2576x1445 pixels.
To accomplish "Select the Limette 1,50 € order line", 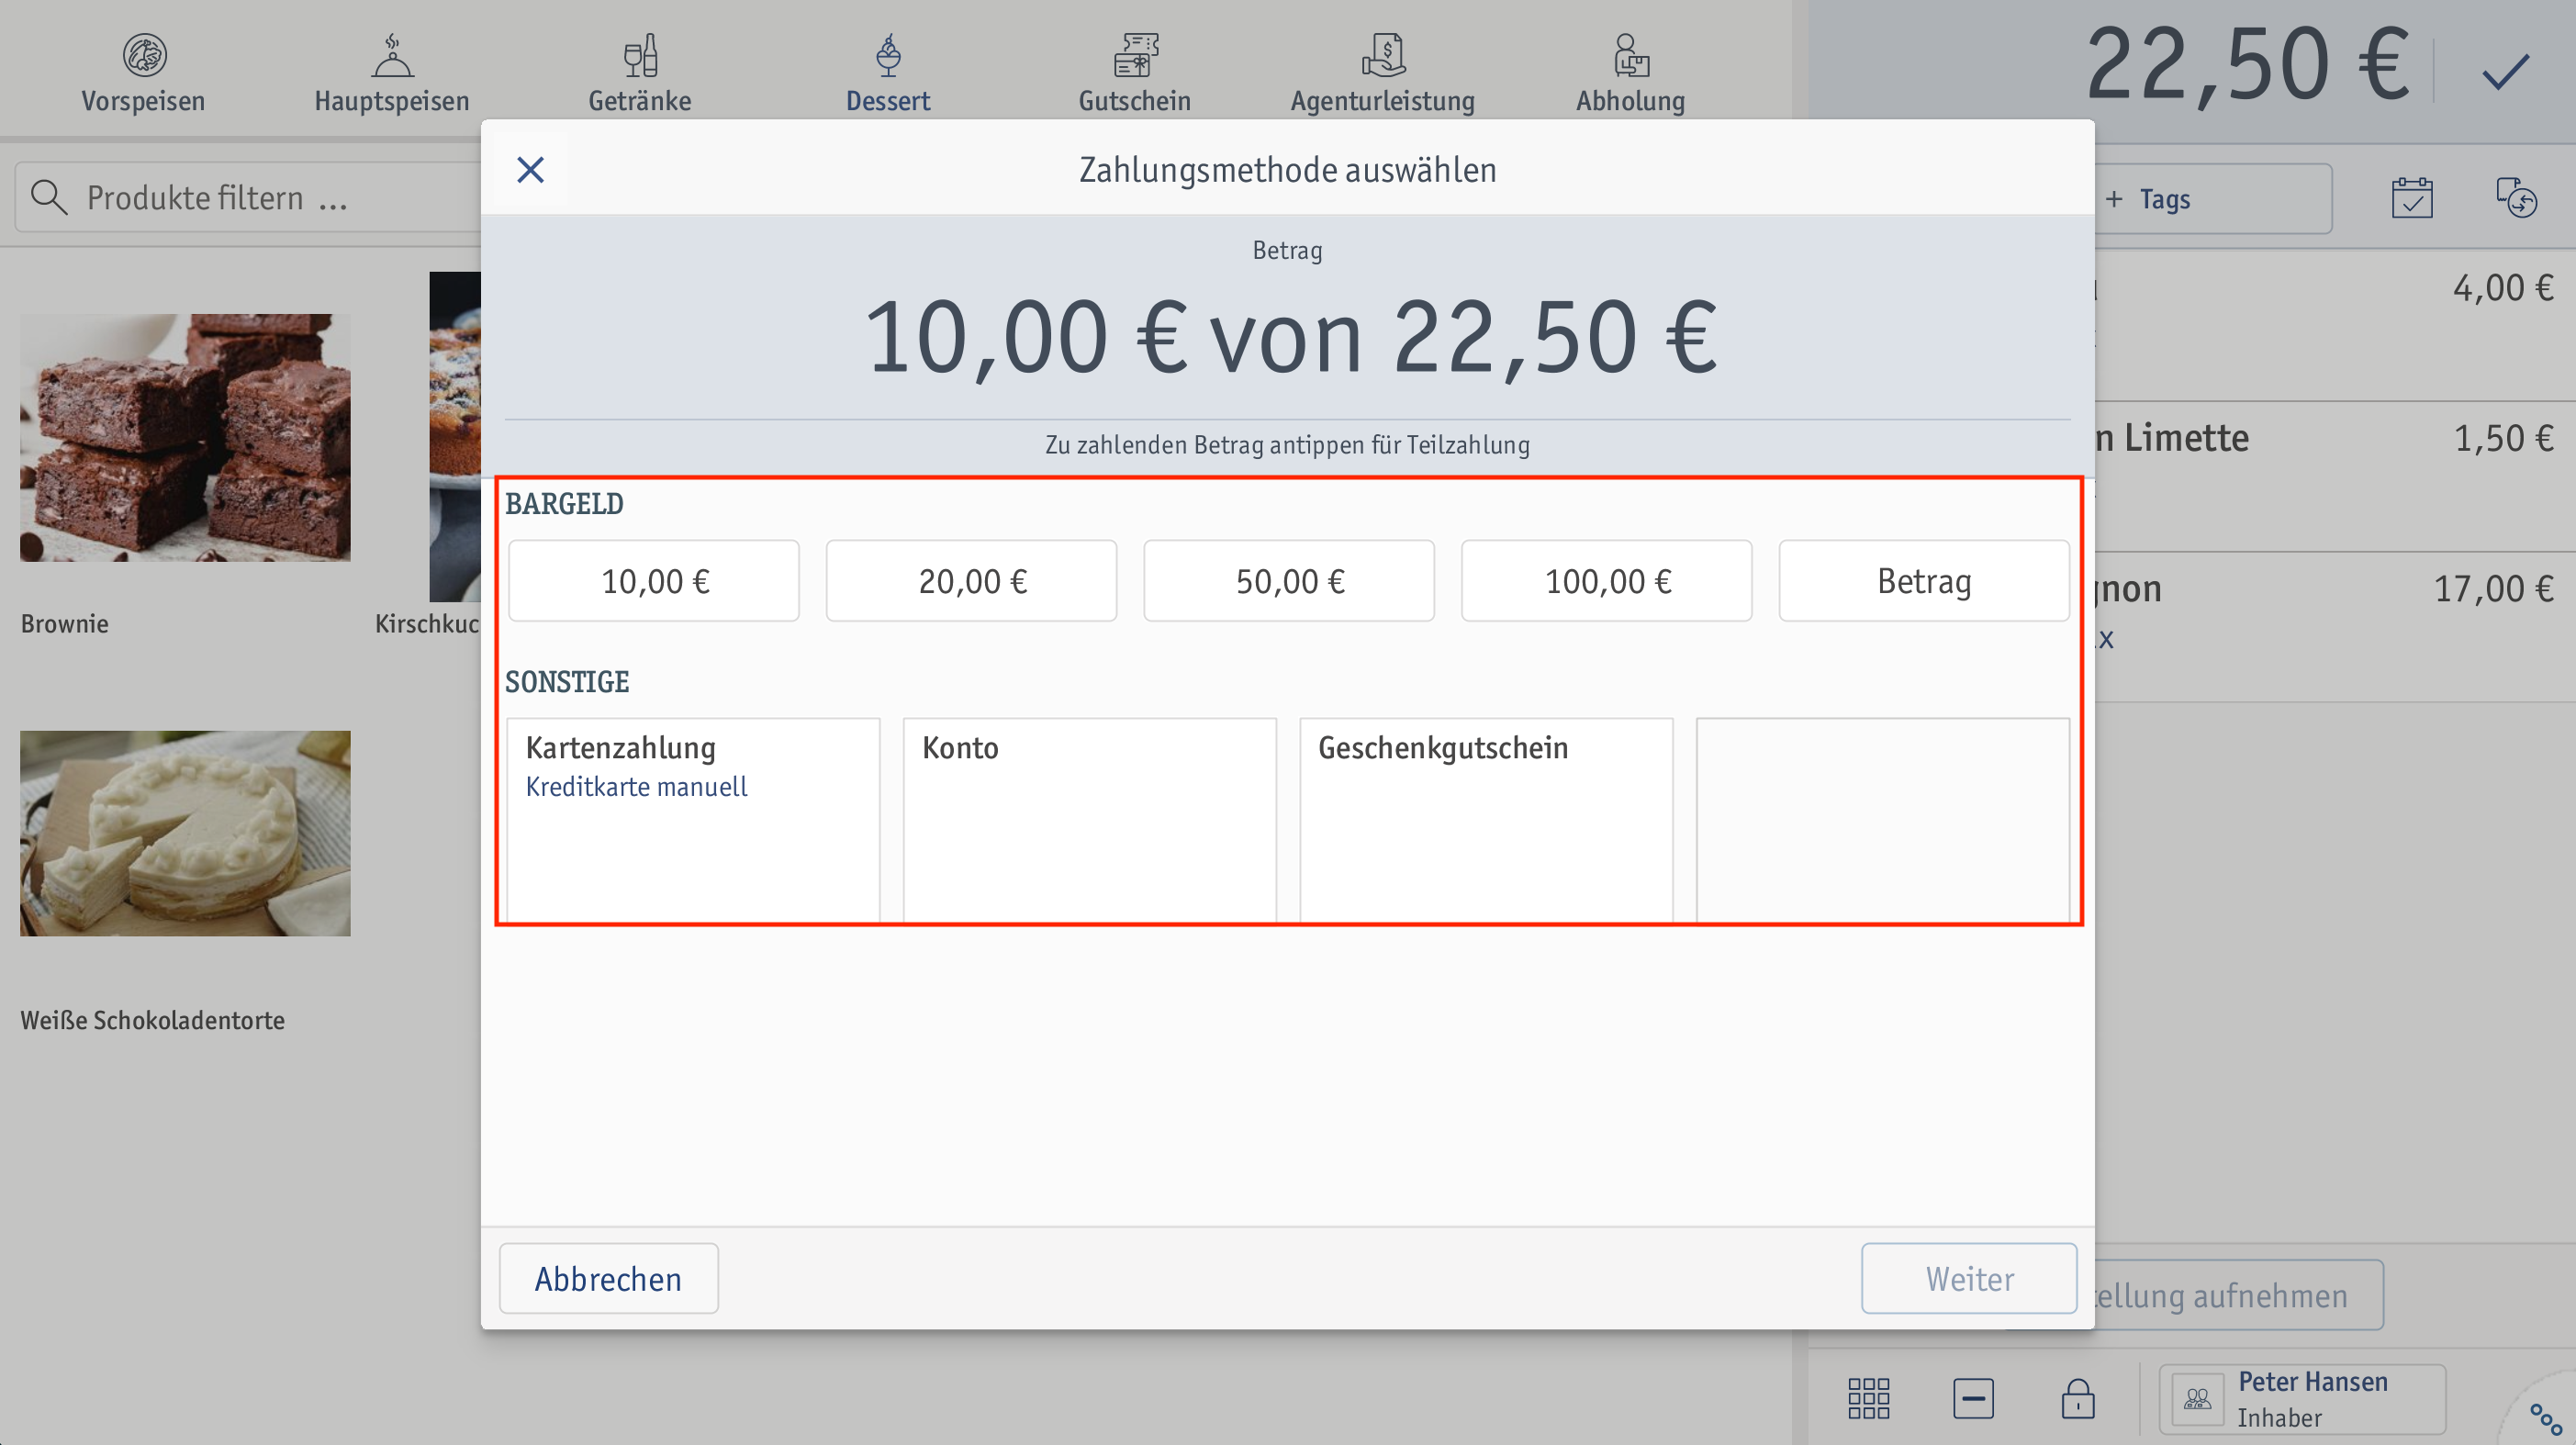I will 2335,477.
